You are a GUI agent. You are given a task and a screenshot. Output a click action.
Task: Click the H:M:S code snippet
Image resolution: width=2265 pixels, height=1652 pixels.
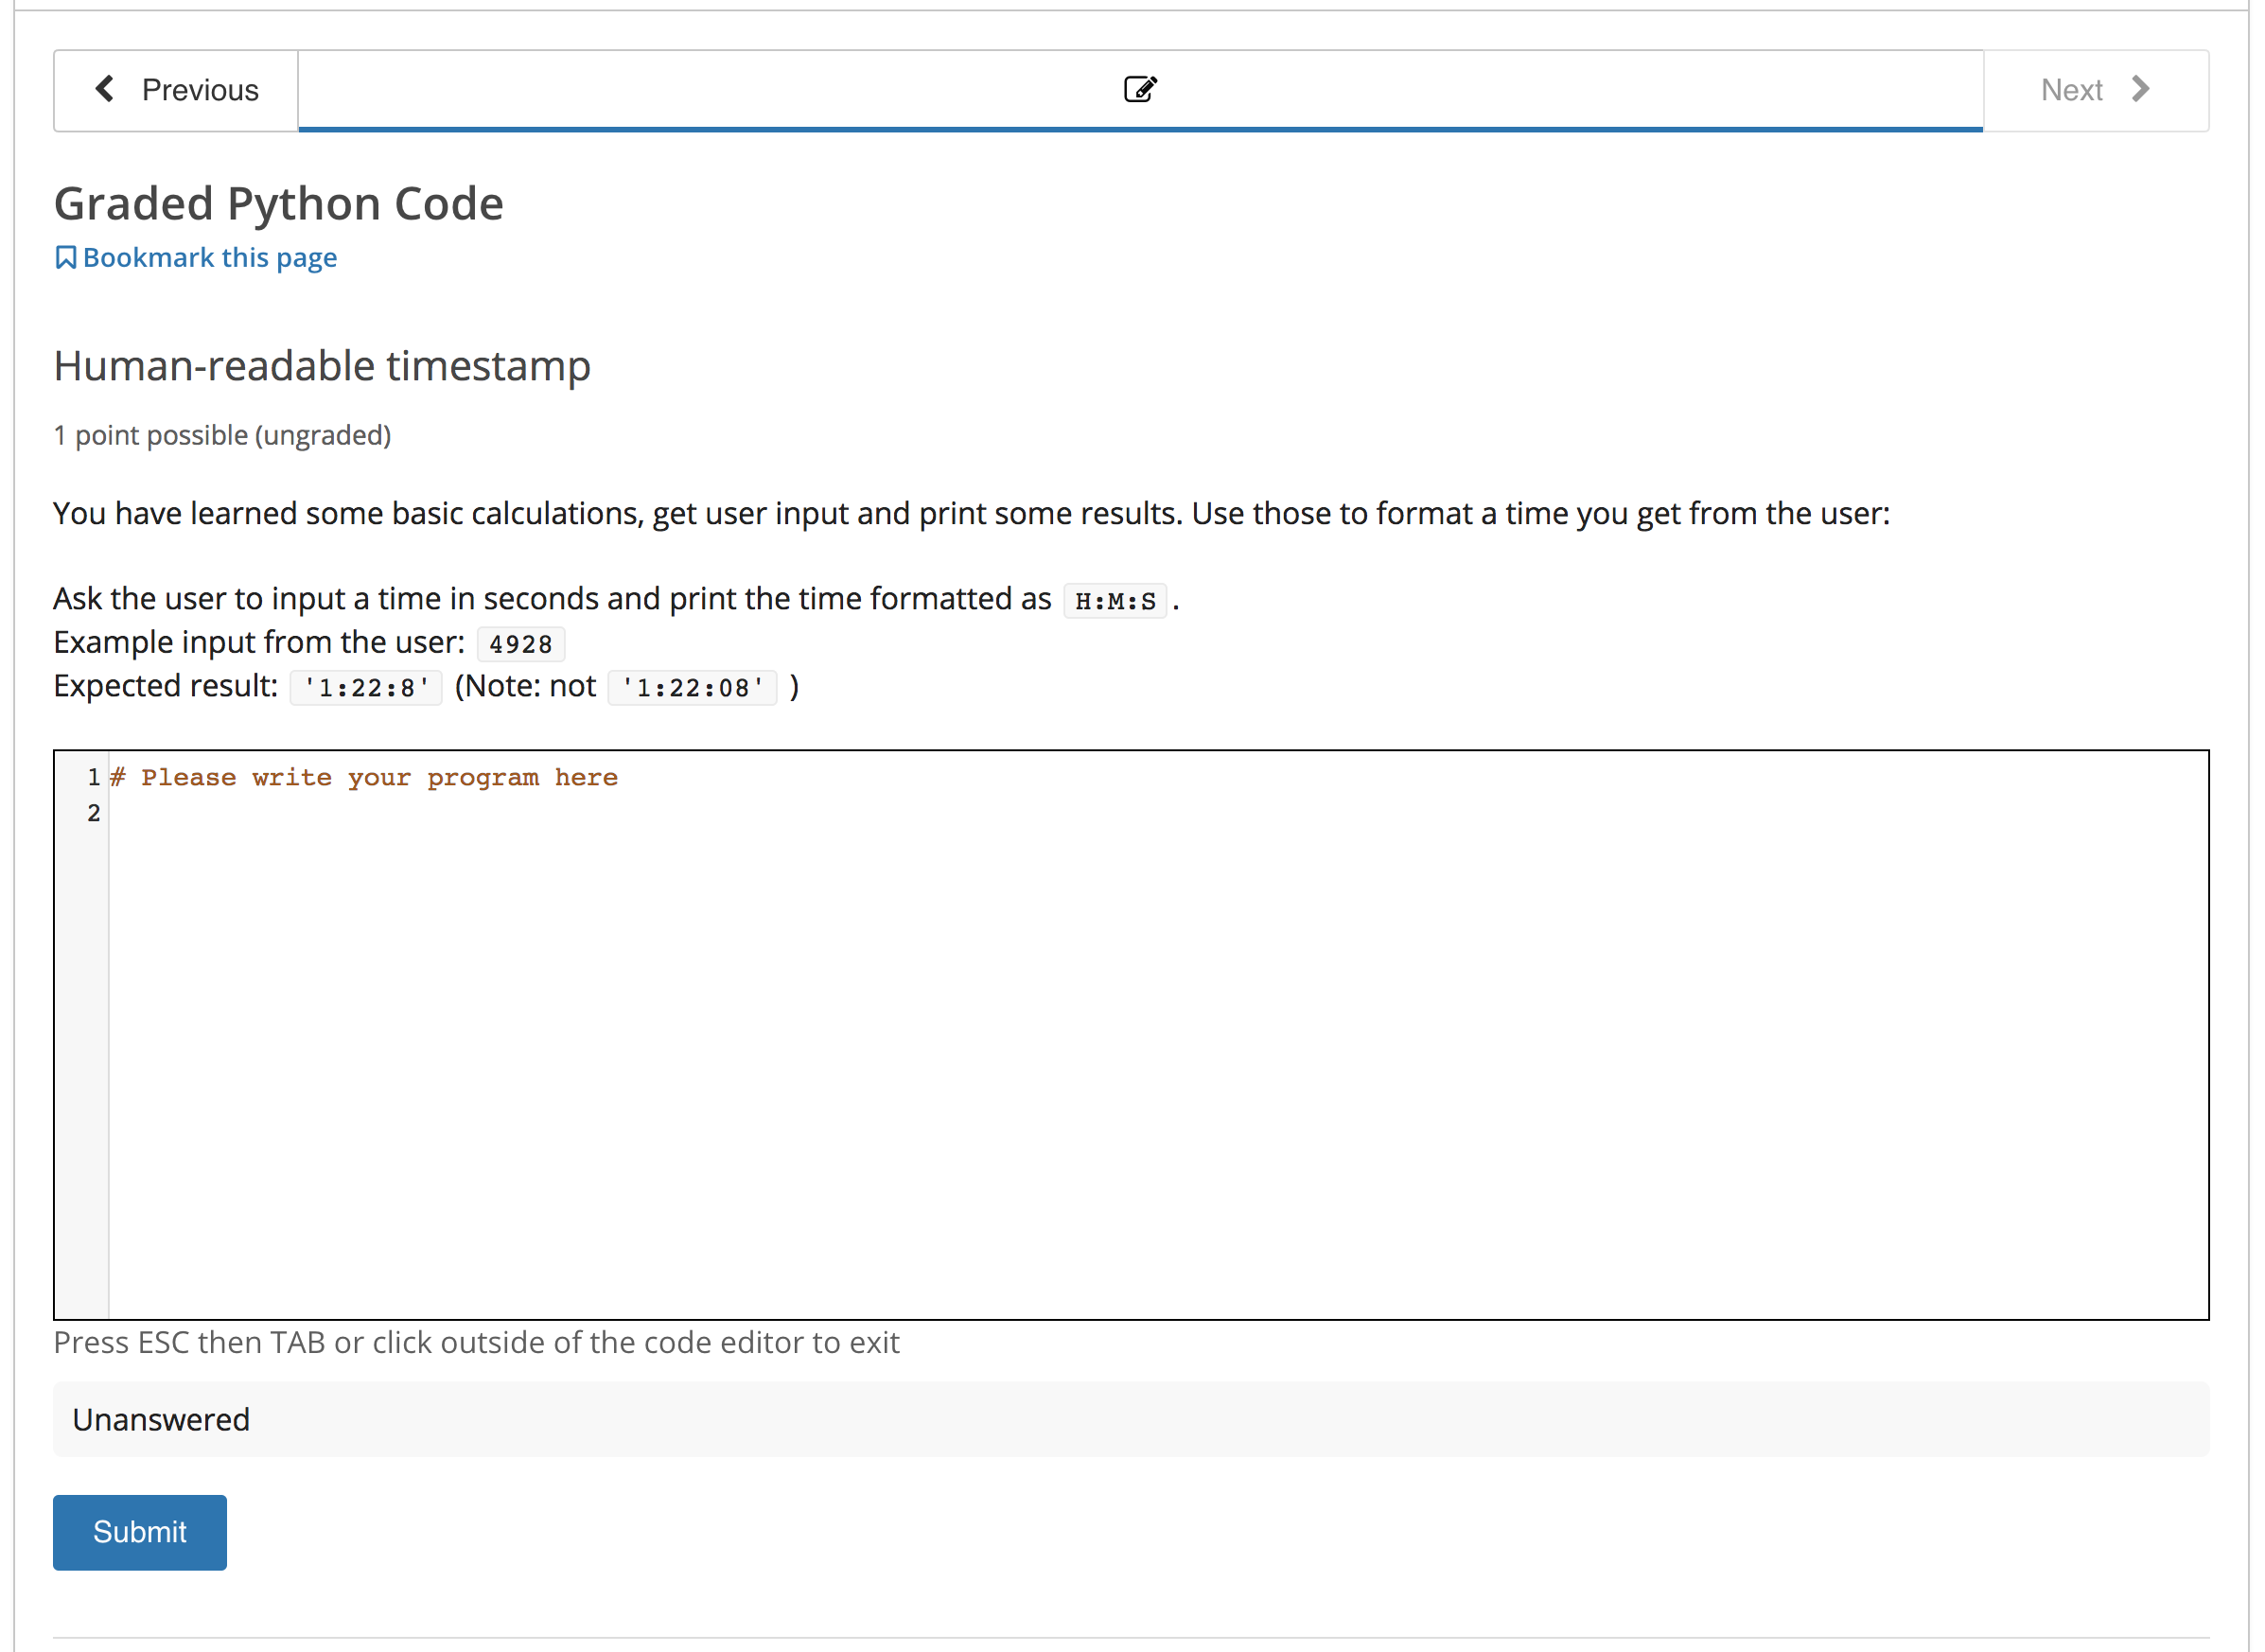(x=1114, y=601)
